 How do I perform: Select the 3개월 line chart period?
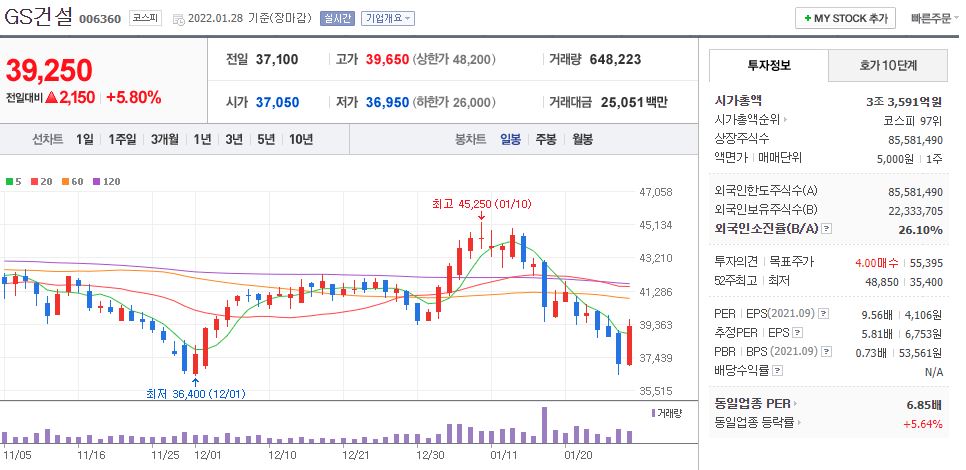164,139
